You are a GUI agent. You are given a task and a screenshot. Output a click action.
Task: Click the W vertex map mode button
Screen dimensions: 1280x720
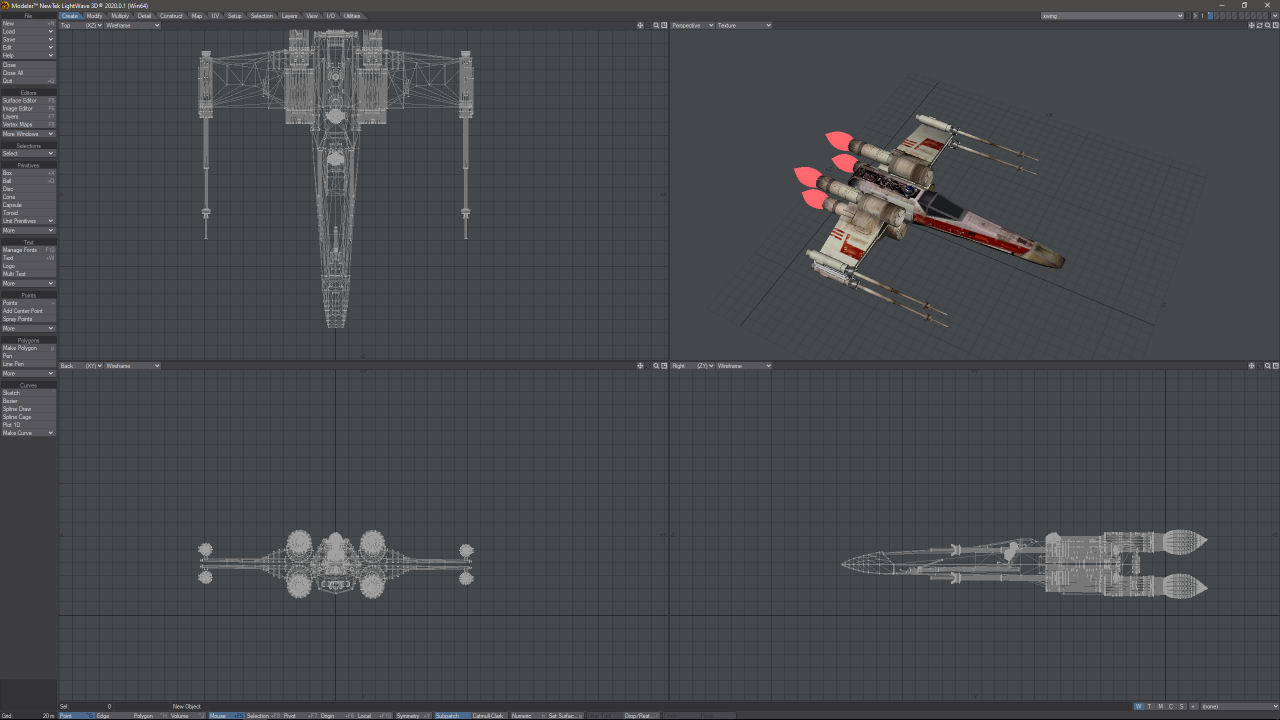click(1138, 707)
